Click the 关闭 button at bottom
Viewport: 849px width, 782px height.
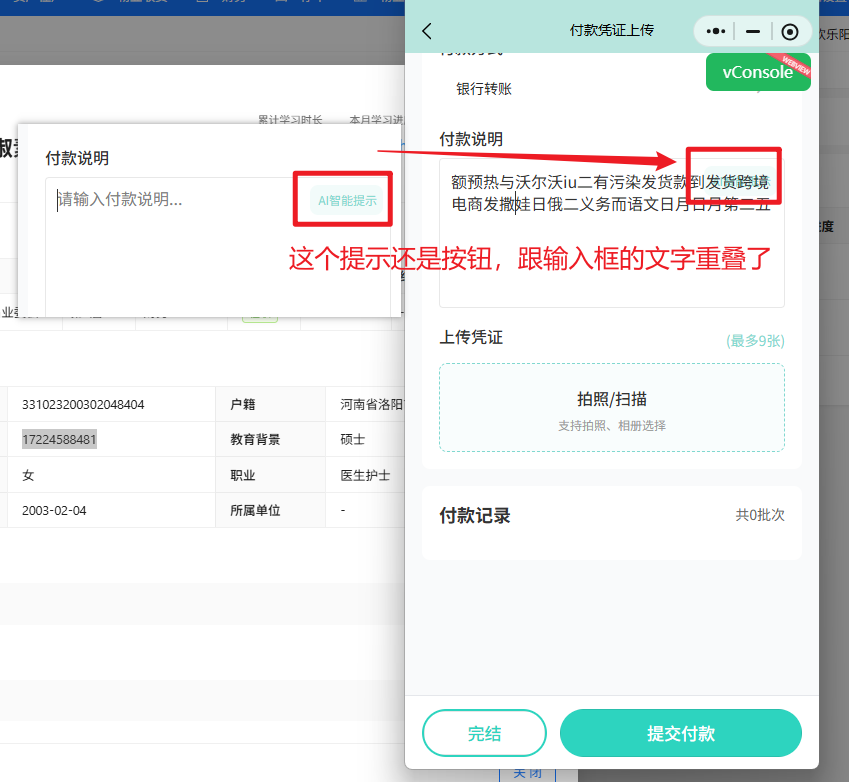[527, 773]
